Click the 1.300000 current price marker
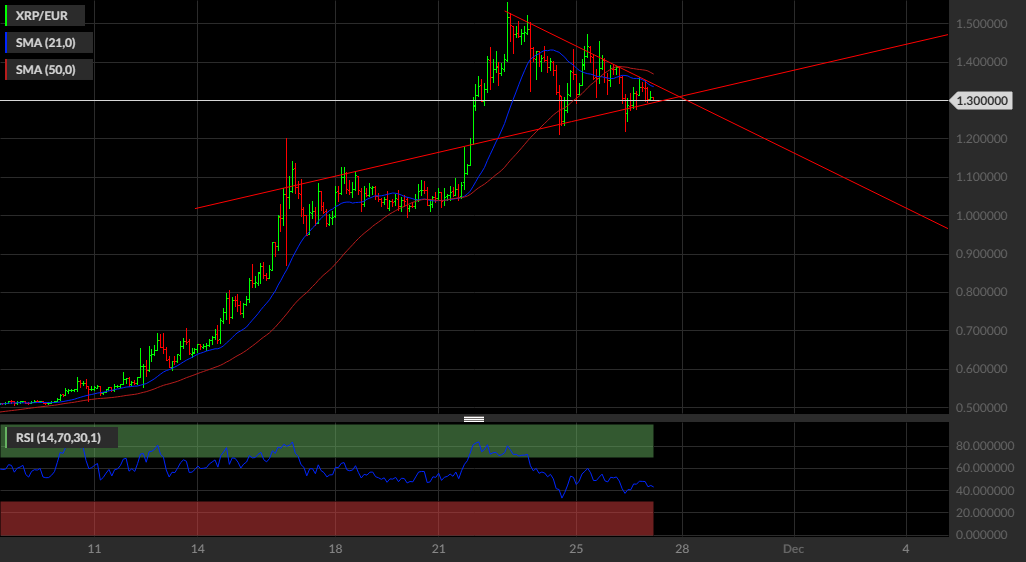This screenshot has width=1026, height=562. tap(980, 101)
